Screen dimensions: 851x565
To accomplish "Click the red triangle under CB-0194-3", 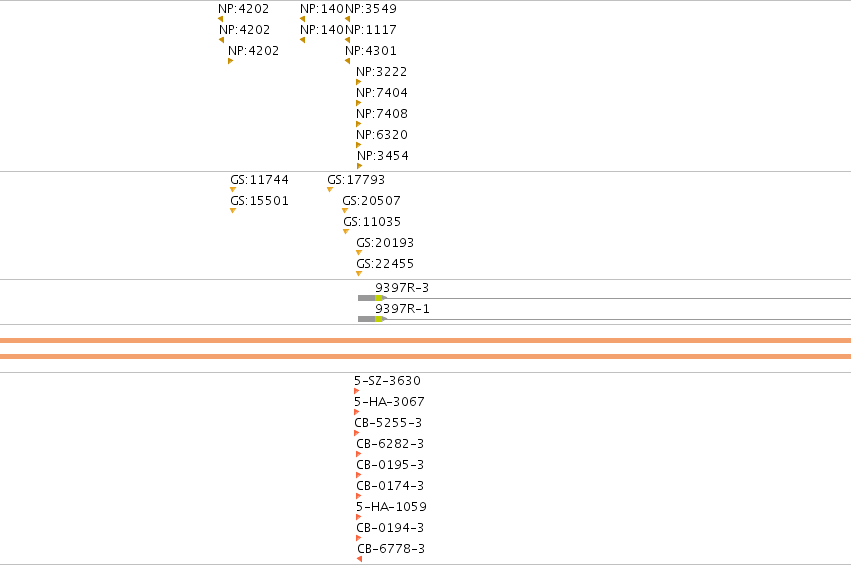I will (x=358, y=538).
